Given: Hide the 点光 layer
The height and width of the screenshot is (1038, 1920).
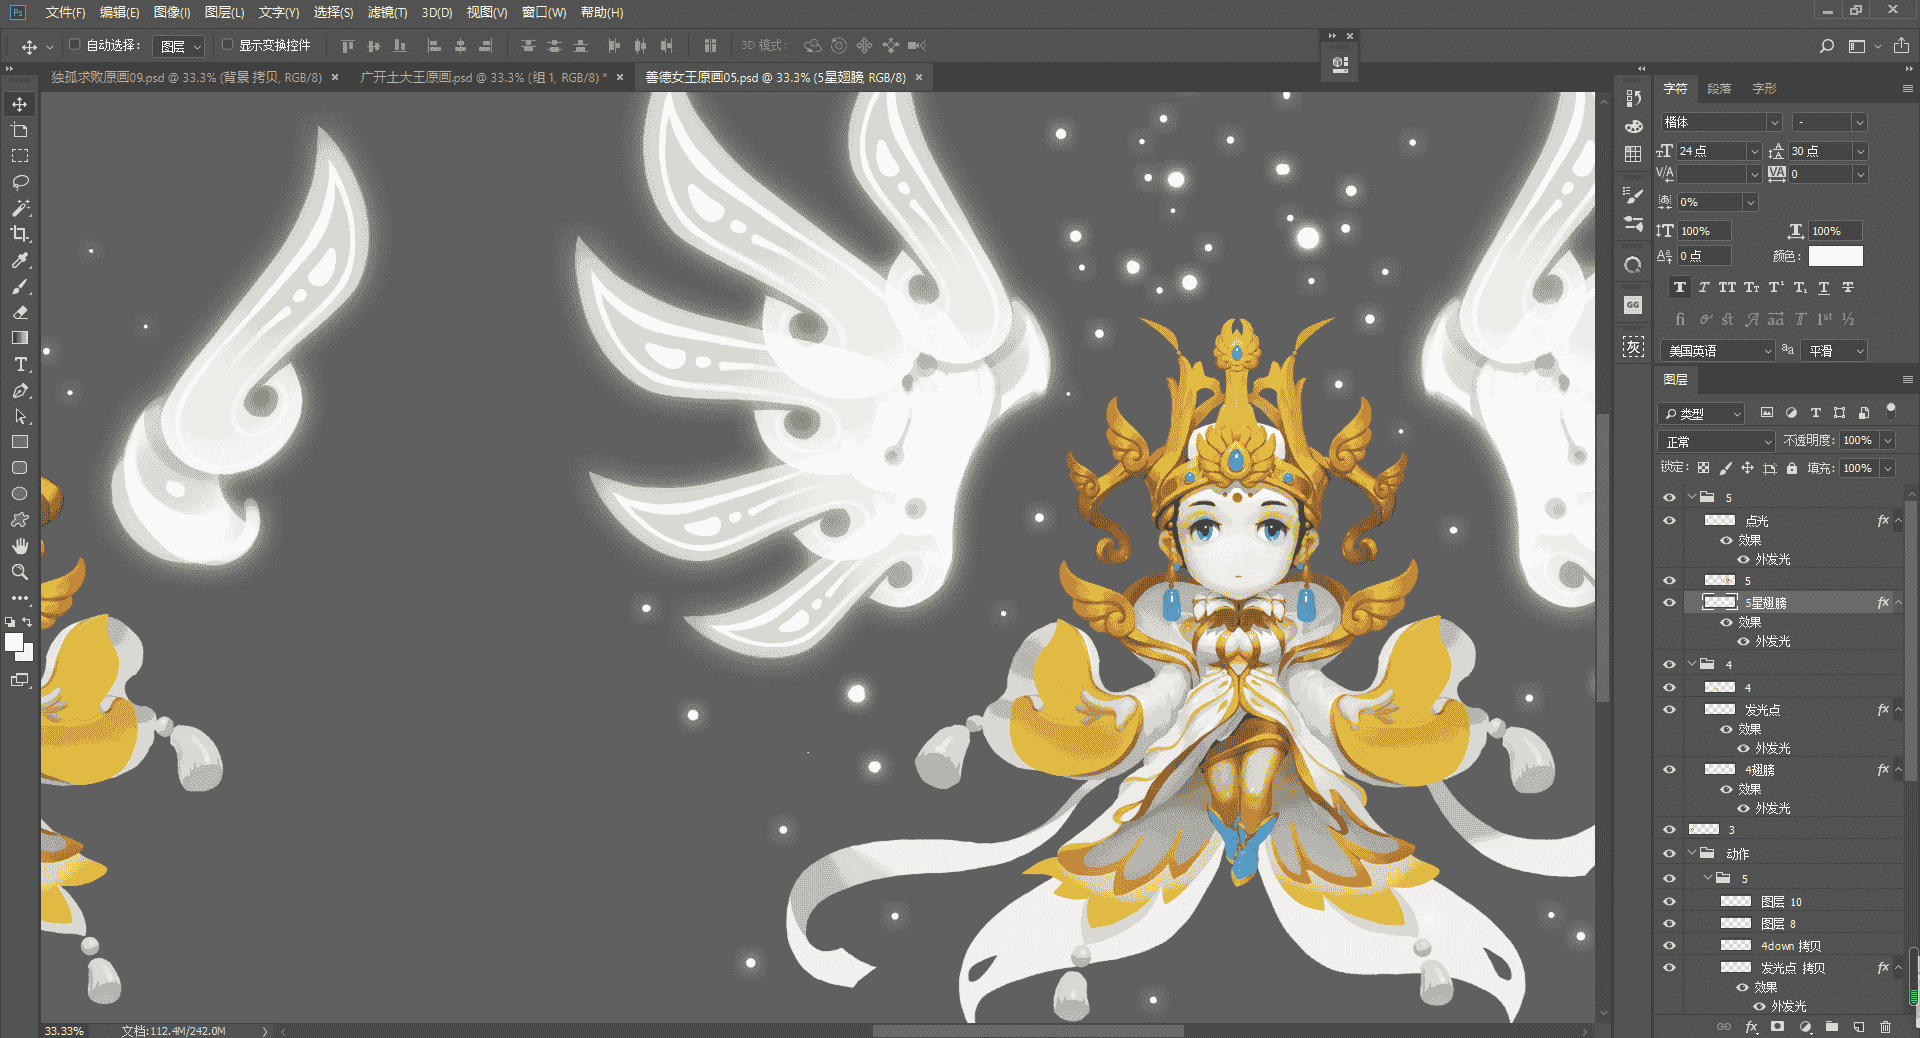Looking at the screenshot, I should tap(1669, 521).
